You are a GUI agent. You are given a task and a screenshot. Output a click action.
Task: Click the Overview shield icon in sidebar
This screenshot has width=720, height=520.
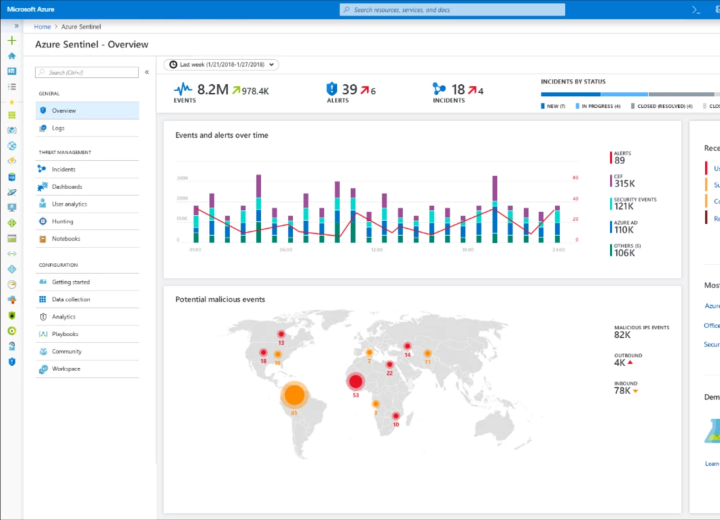[43, 110]
